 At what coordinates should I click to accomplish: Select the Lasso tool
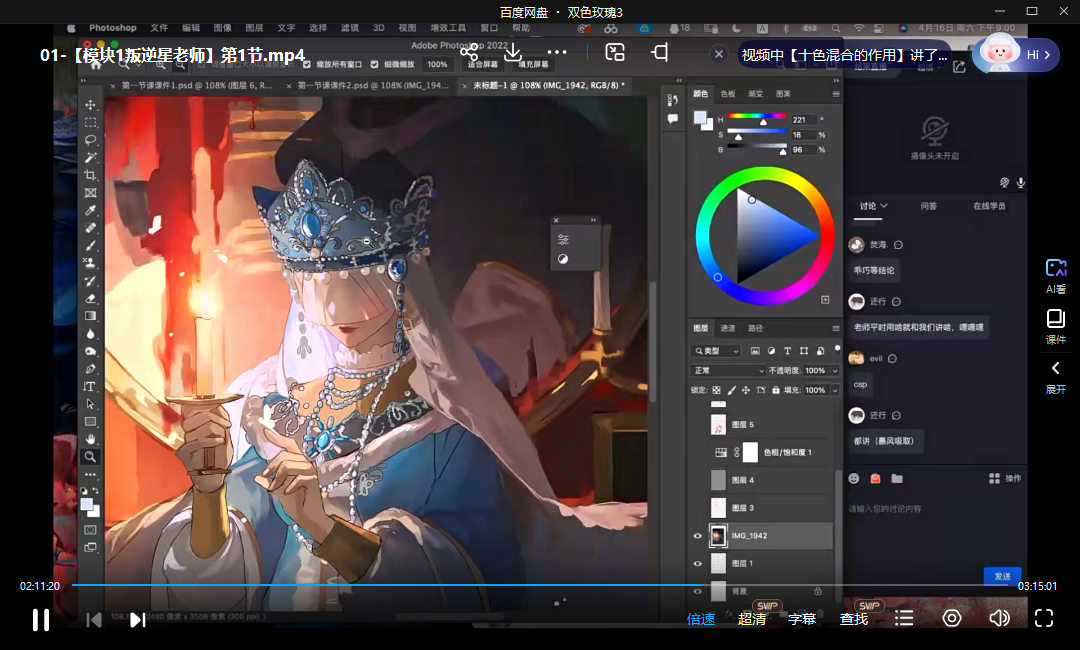tap(90, 140)
